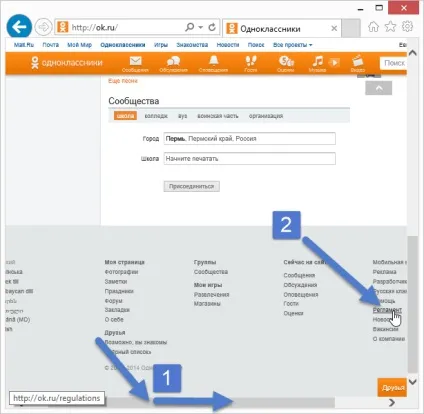Open footer link Сообщества

(211, 272)
